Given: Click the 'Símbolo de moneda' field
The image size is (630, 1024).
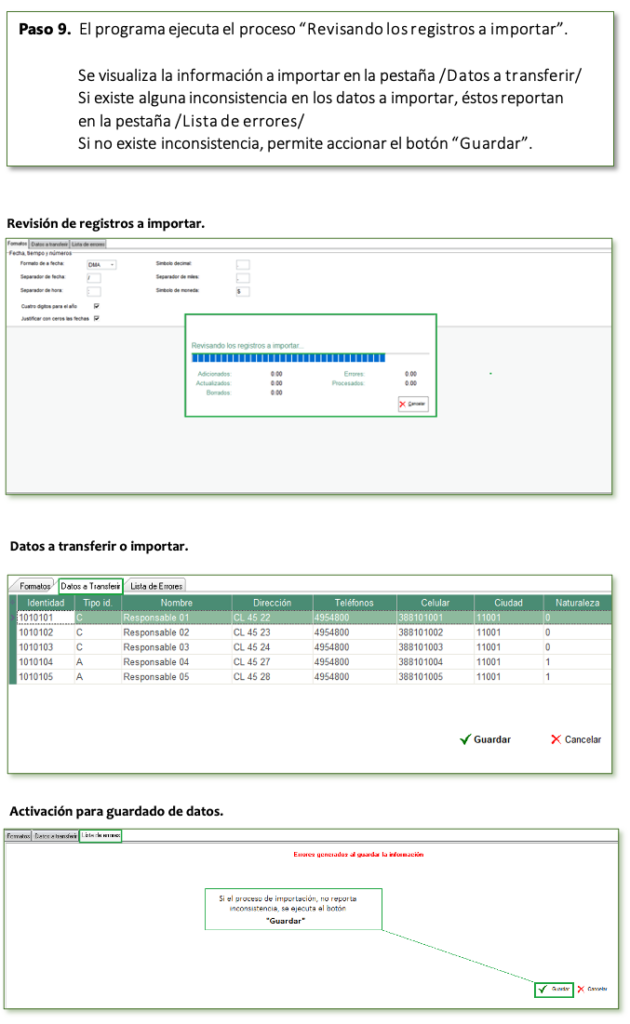Looking at the screenshot, I should [x=242, y=291].
